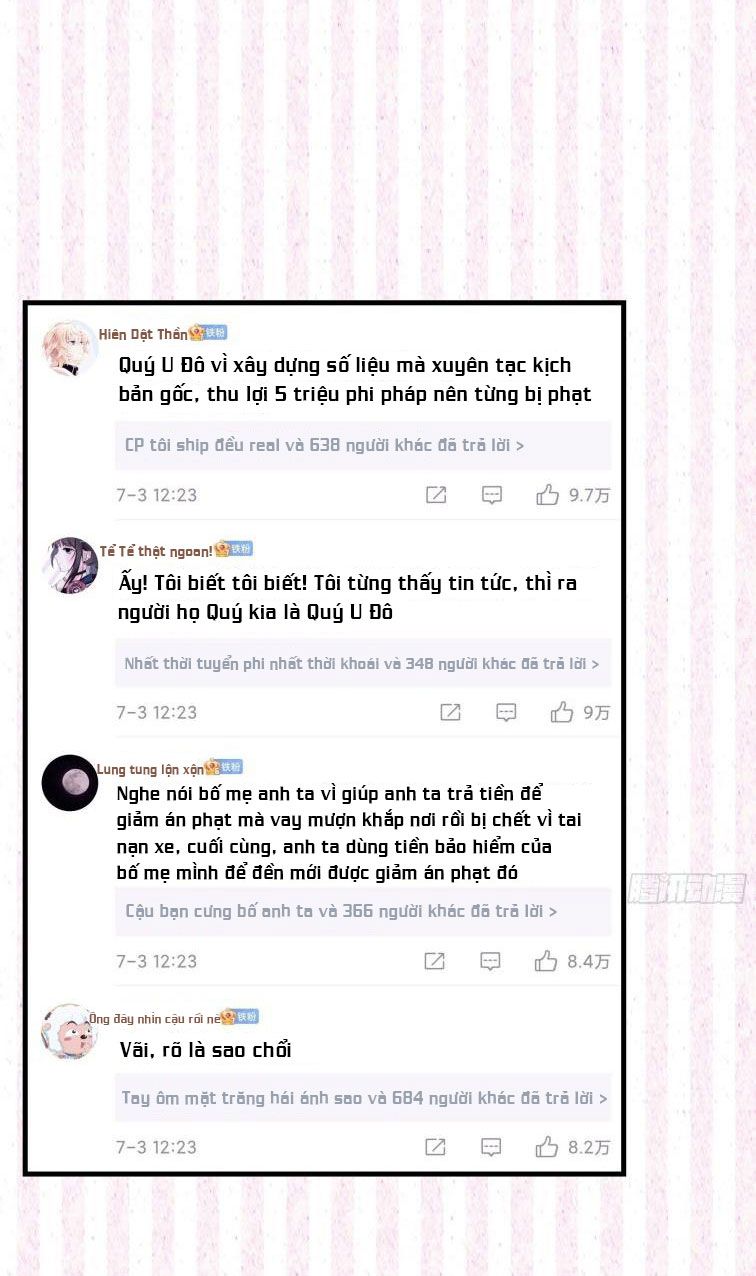
Task: Open Hiên Dật Thần's profile avatar
Action: 69,348
